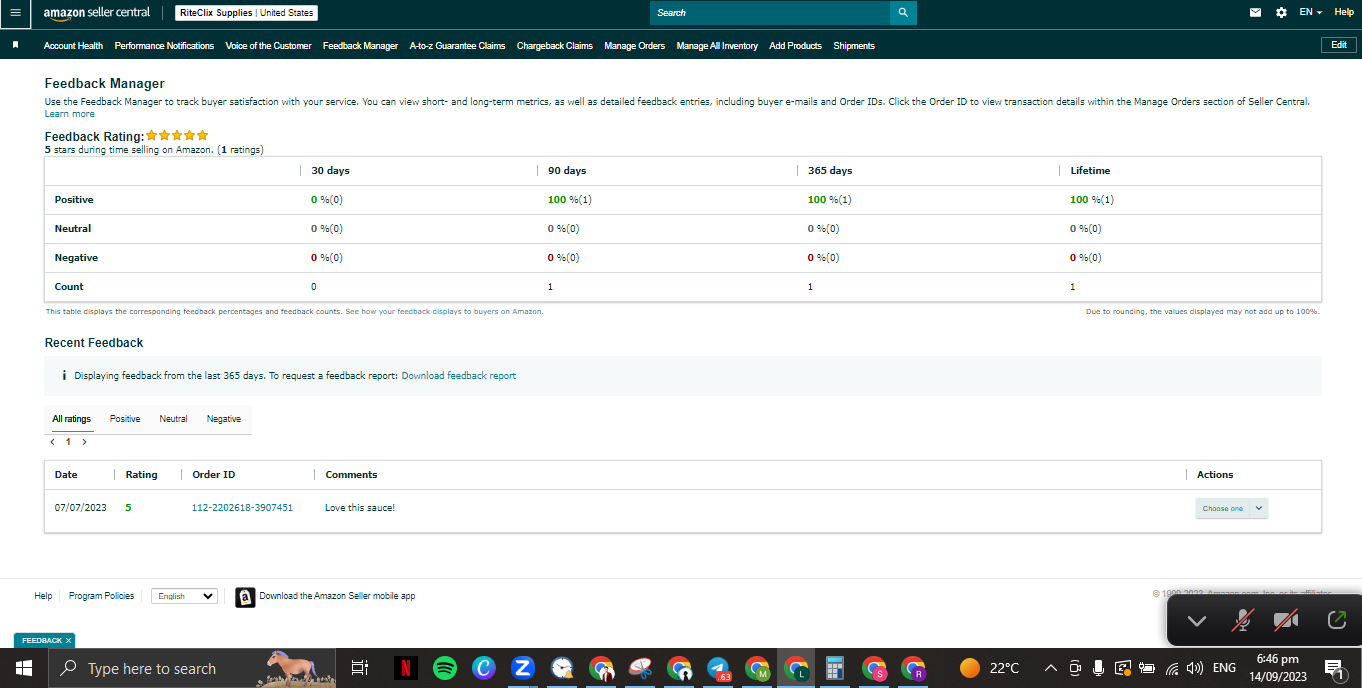The width and height of the screenshot is (1362, 688).
Task: Open Voice of the Customer
Action: pyautogui.click(x=268, y=46)
